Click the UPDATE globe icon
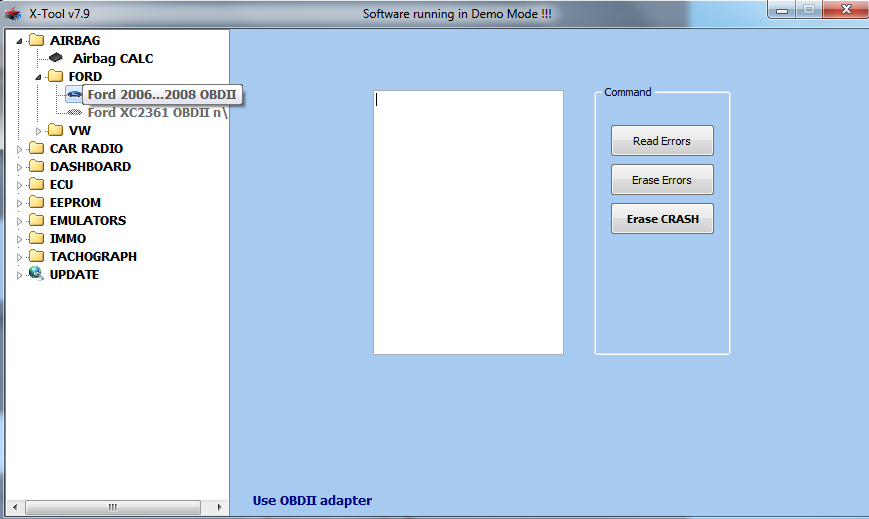The height and width of the screenshot is (519, 869). coord(36,274)
